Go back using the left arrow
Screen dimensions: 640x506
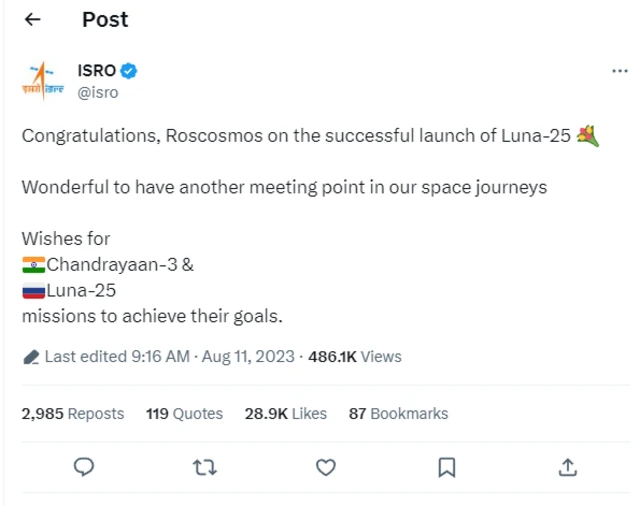(x=32, y=20)
